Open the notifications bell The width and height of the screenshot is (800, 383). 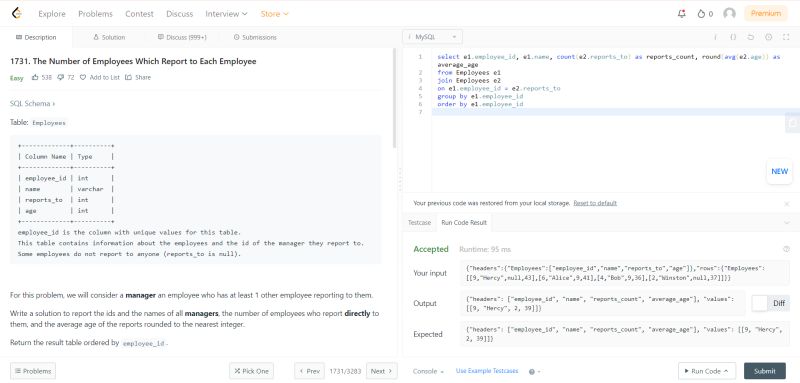(x=682, y=14)
